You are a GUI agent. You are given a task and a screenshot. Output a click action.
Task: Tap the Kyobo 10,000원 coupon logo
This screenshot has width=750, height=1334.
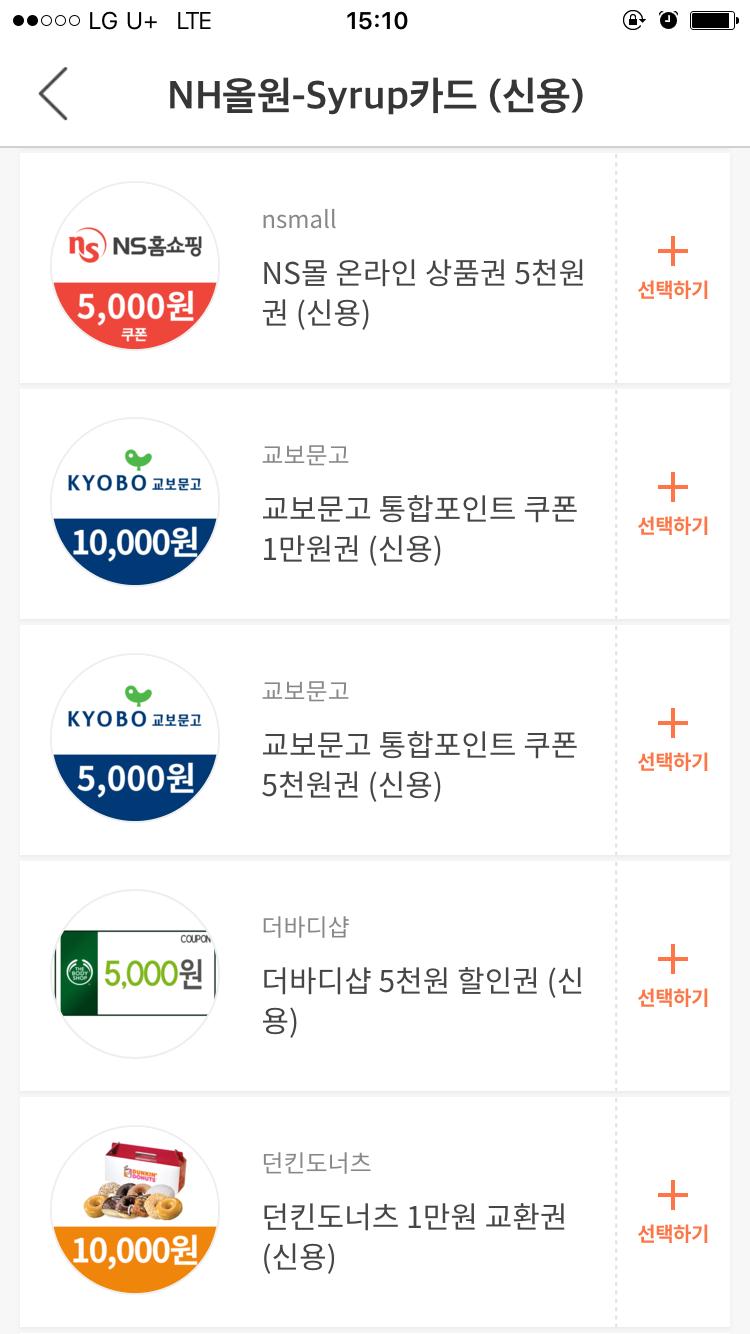tap(135, 503)
